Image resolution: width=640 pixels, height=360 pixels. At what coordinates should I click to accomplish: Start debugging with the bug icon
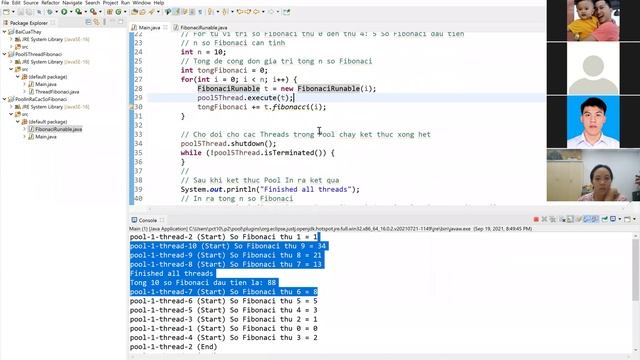tap(50, 12)
